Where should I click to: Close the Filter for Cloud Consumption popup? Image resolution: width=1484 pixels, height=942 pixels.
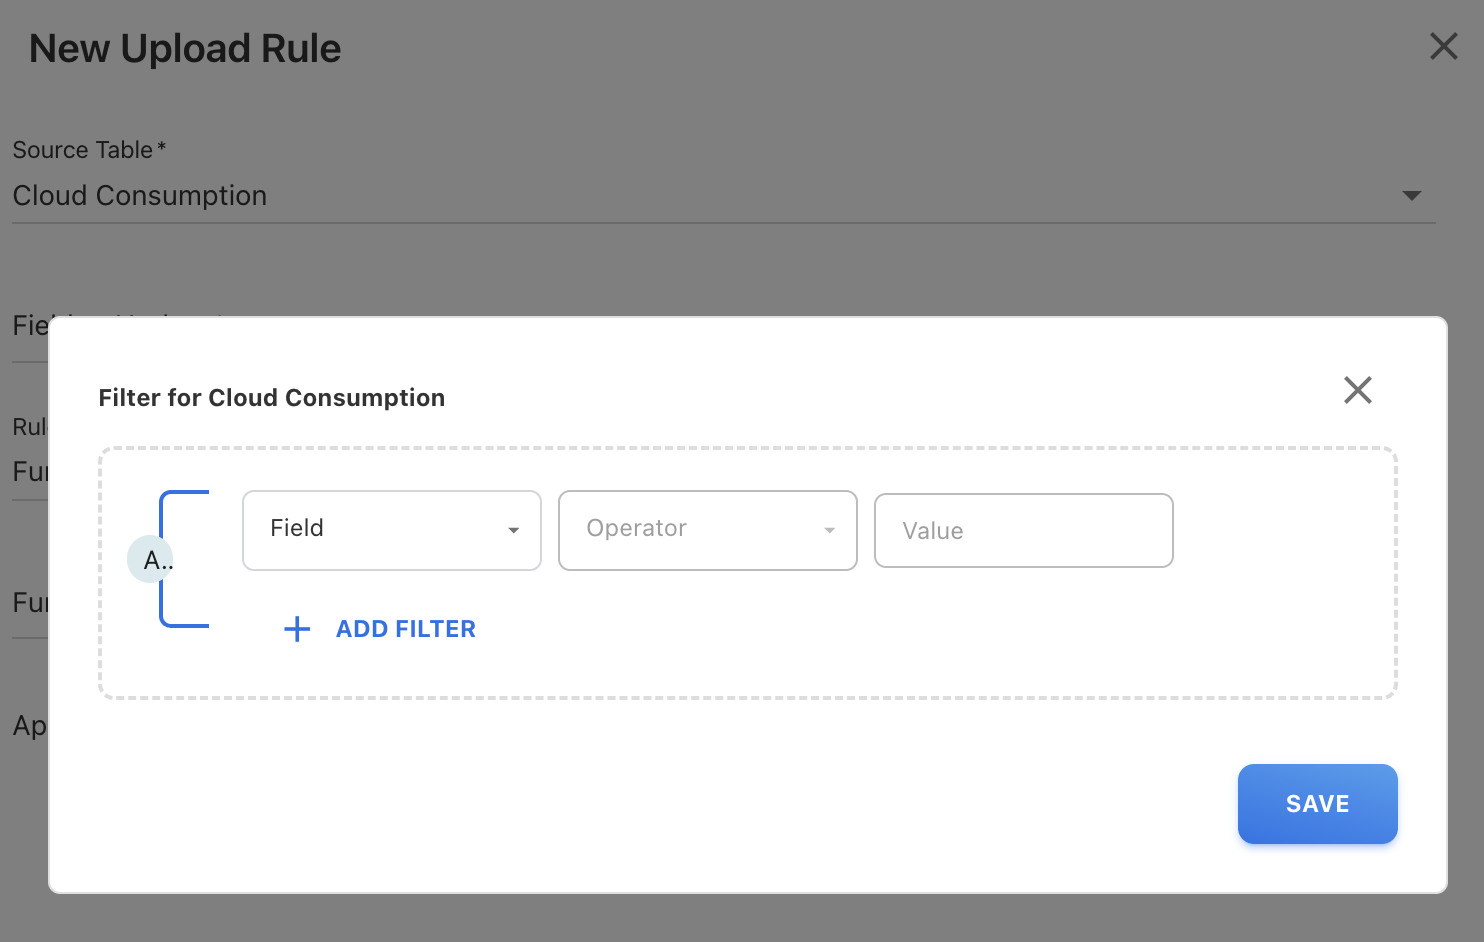(1357, 390)
